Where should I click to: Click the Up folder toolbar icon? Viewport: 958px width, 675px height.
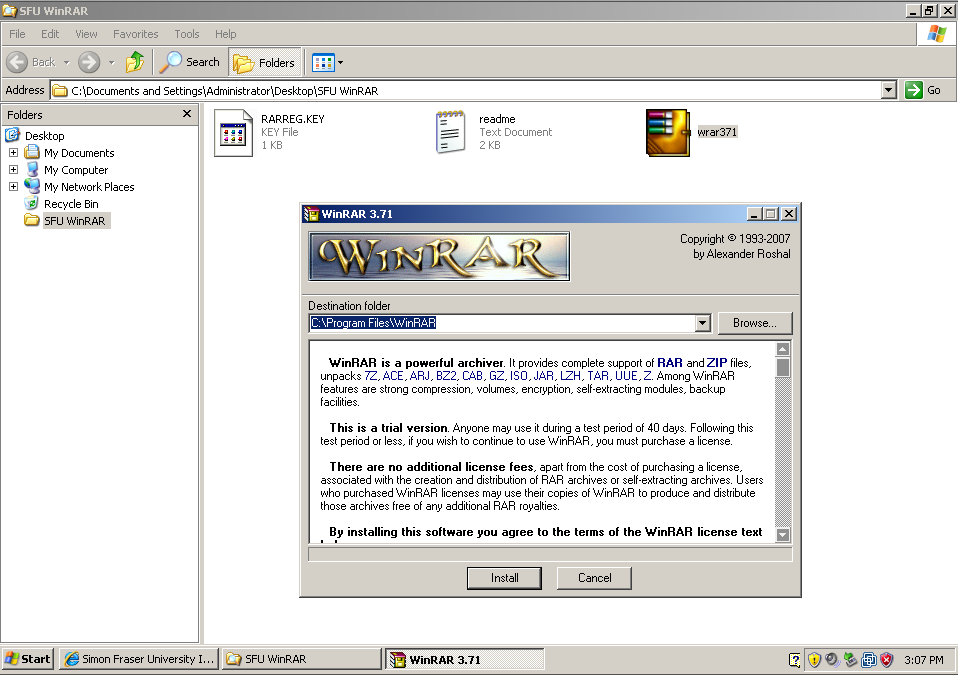[135, 62]
